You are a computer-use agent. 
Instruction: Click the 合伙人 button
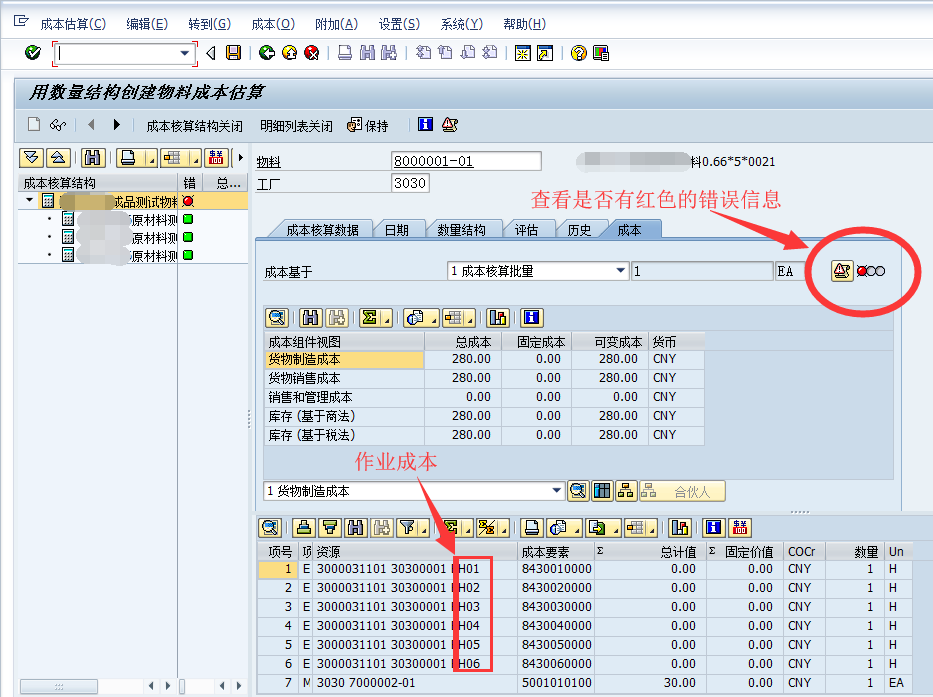(692, 490)
